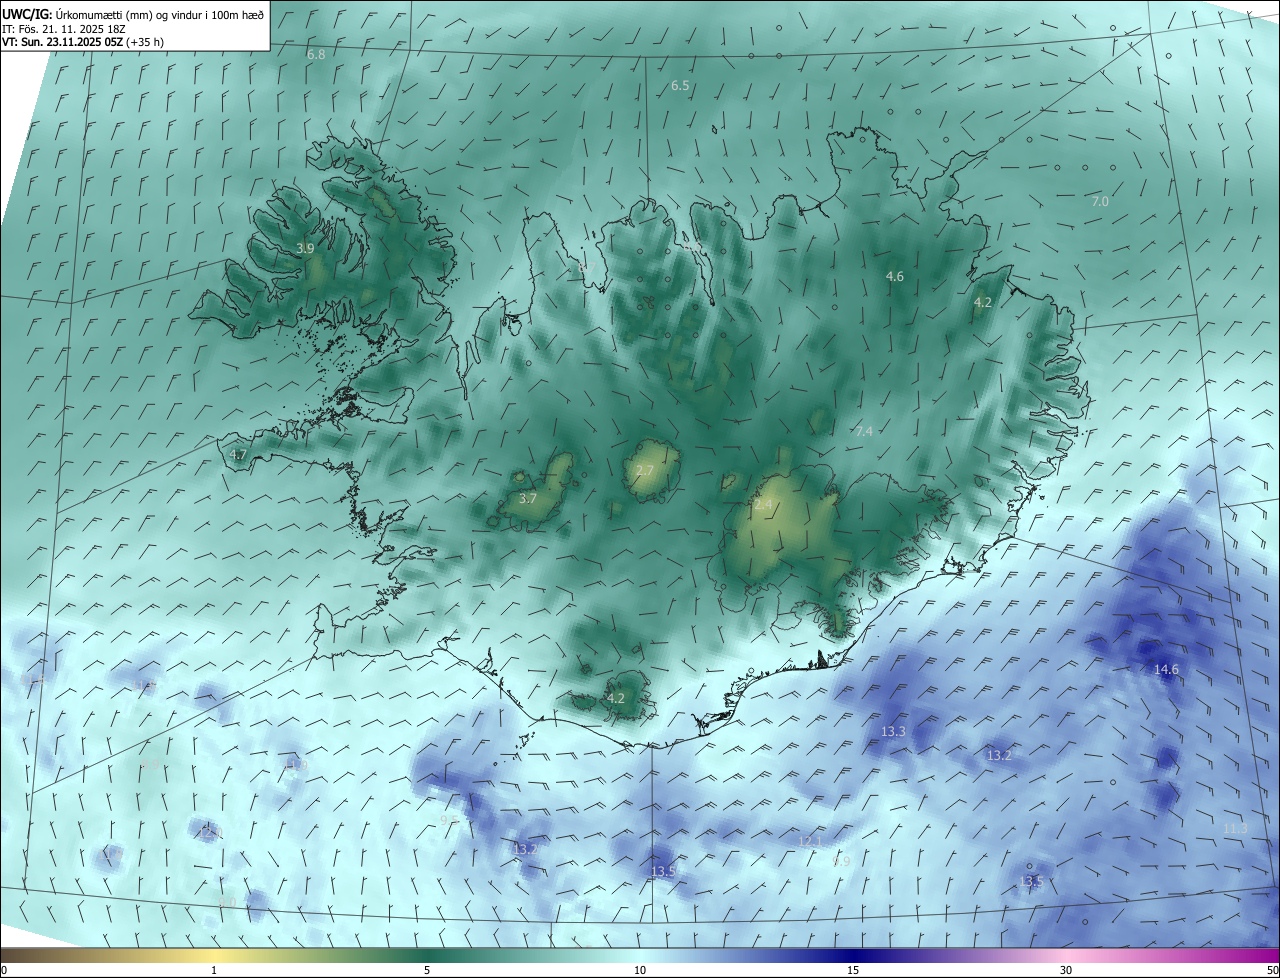This screenshot has width=1280, height=978.
Task: Click the 15 tick label on the scale
Action: point(853,970)
